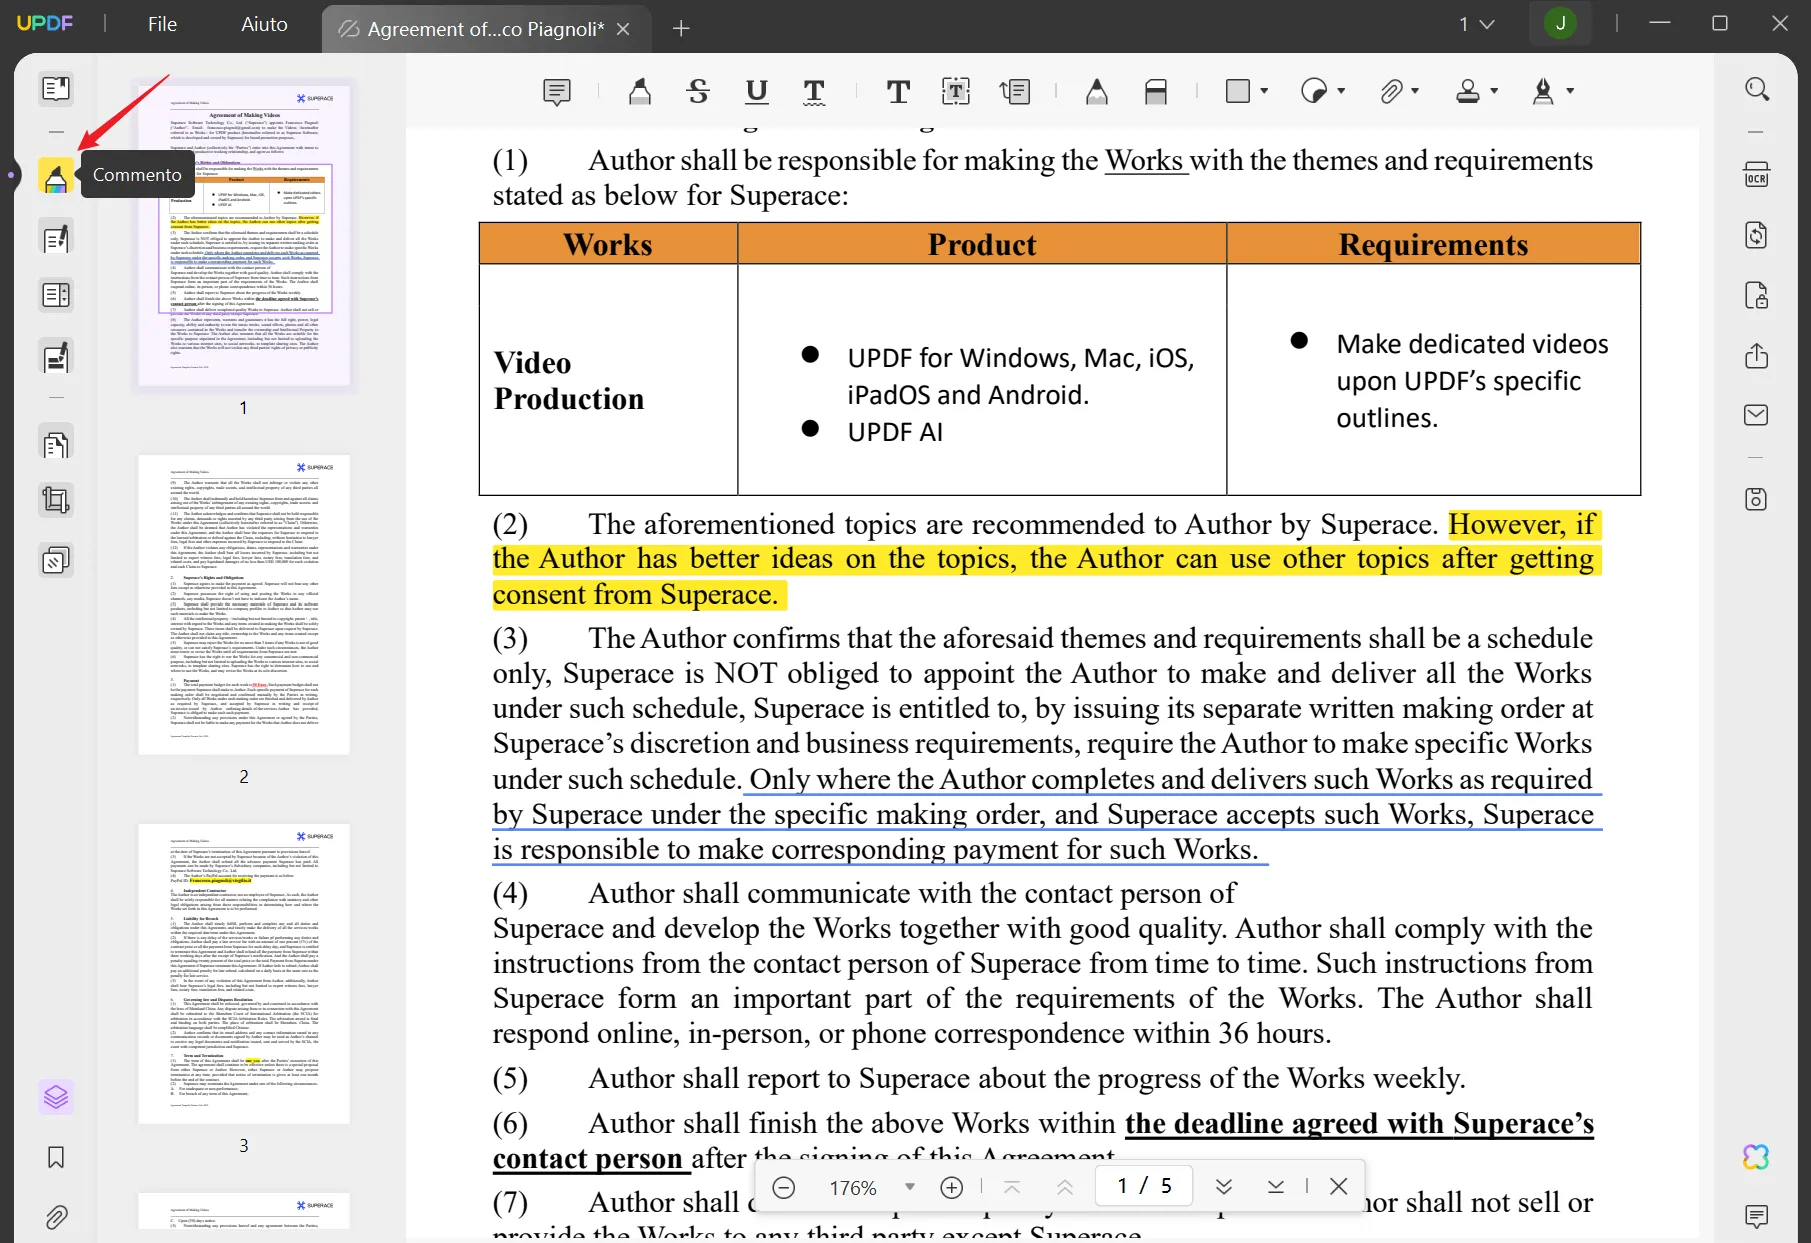Open the Reader mode icon in left sidebar
The width and height of the screenshot is (1811, 1243).
tap(56, 89)
